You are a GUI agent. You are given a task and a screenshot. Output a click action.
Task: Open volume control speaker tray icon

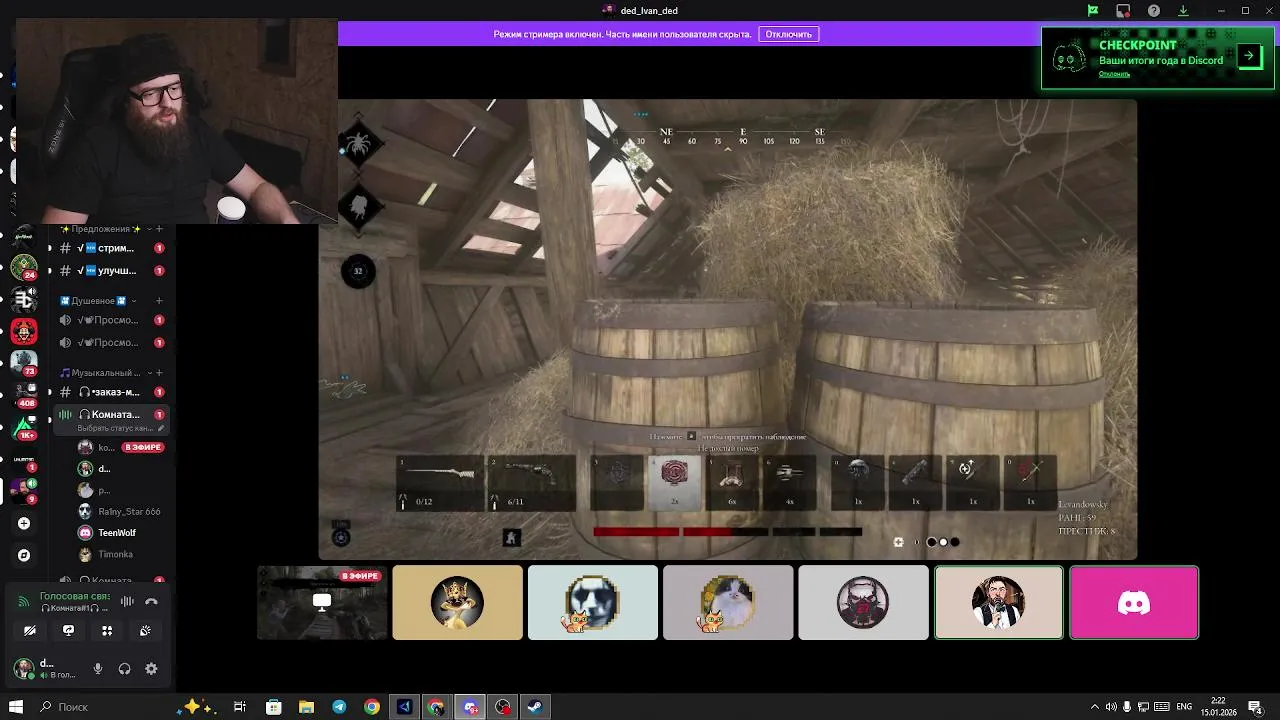point(1111,707)
